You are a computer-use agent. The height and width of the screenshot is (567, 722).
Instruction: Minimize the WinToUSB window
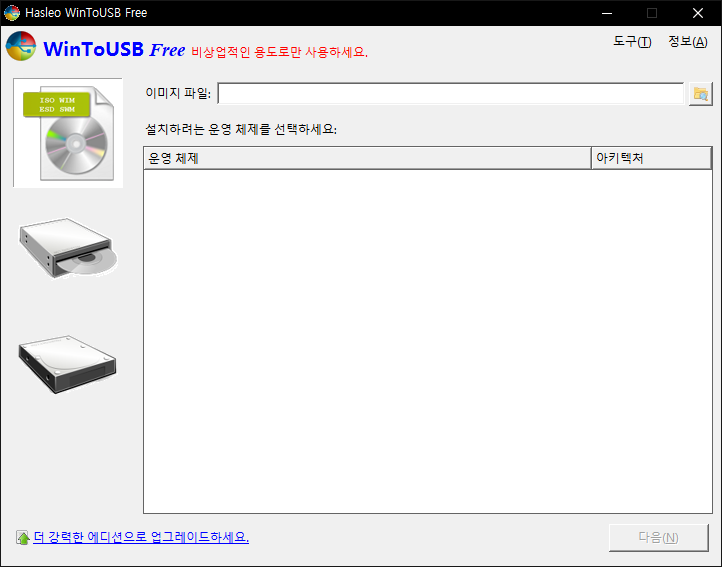[607, 13]
